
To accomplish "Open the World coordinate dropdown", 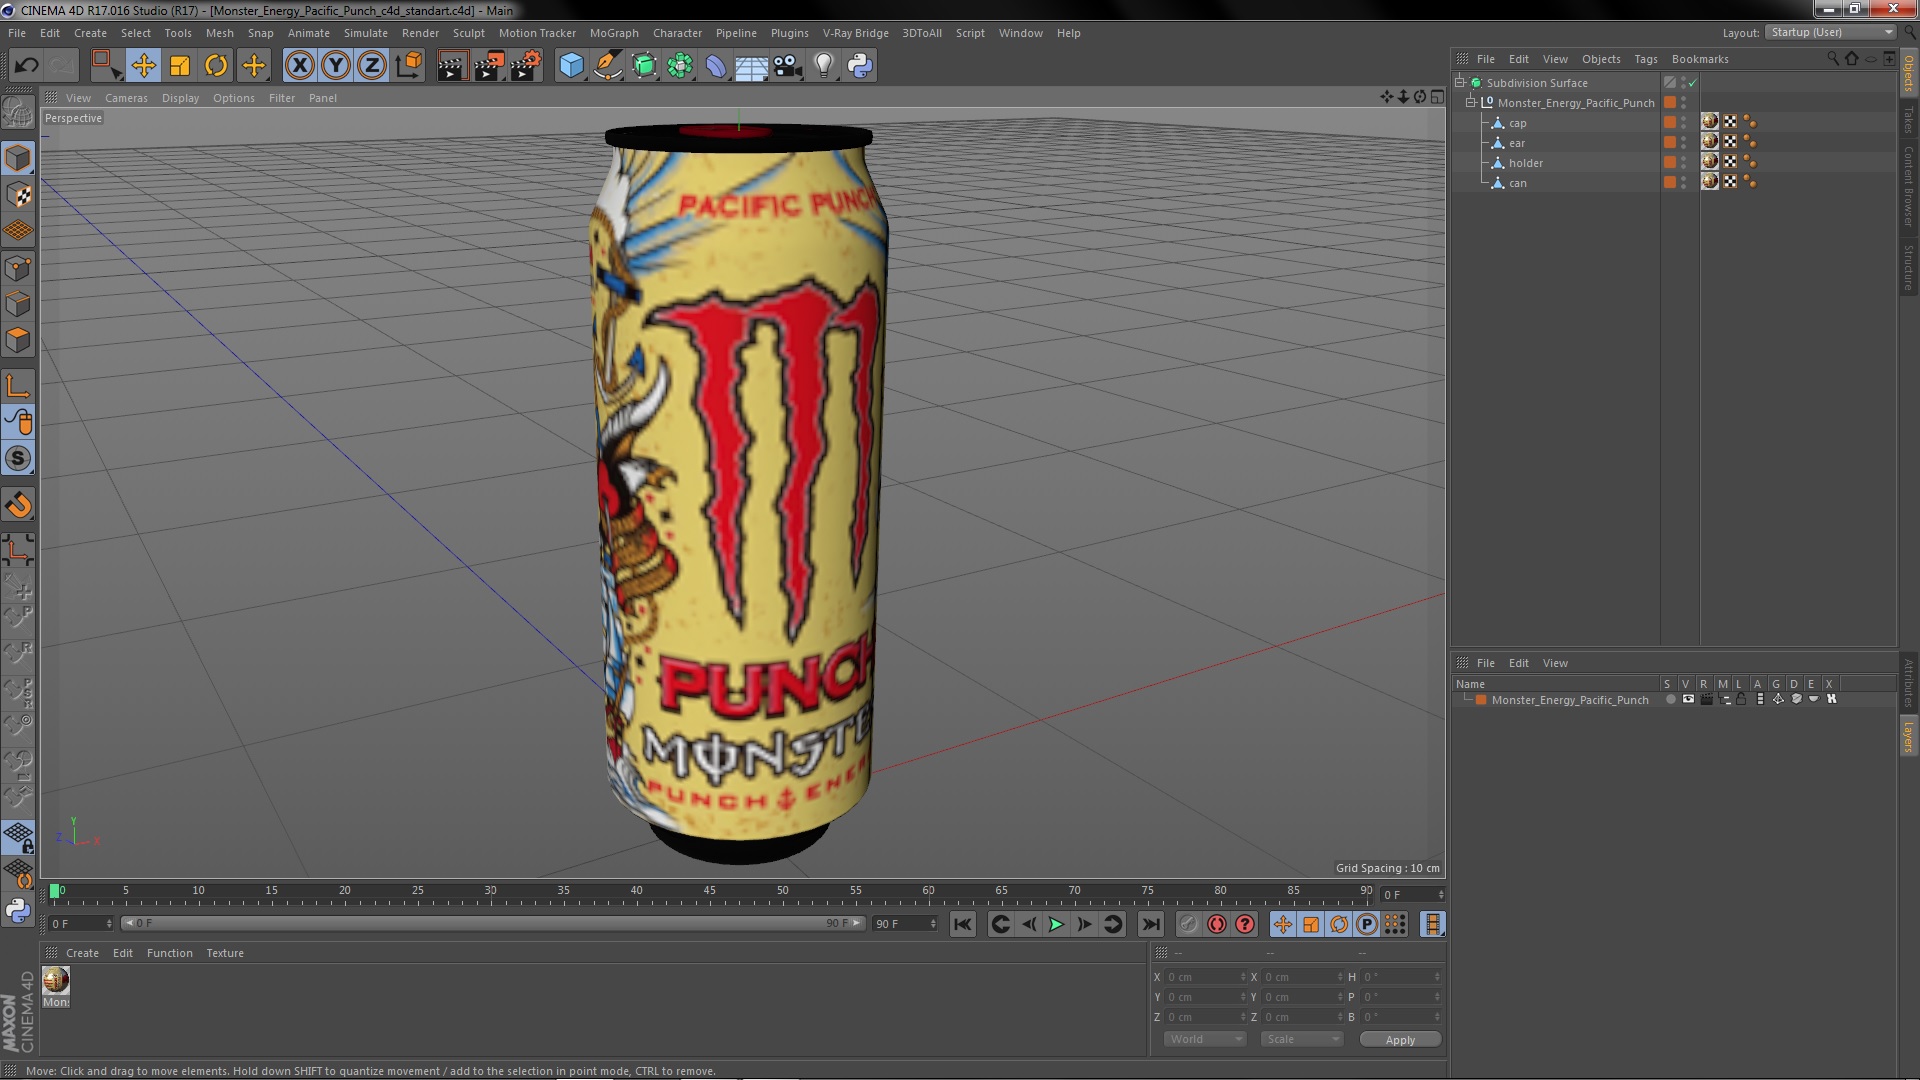I will (1205, 1040).
